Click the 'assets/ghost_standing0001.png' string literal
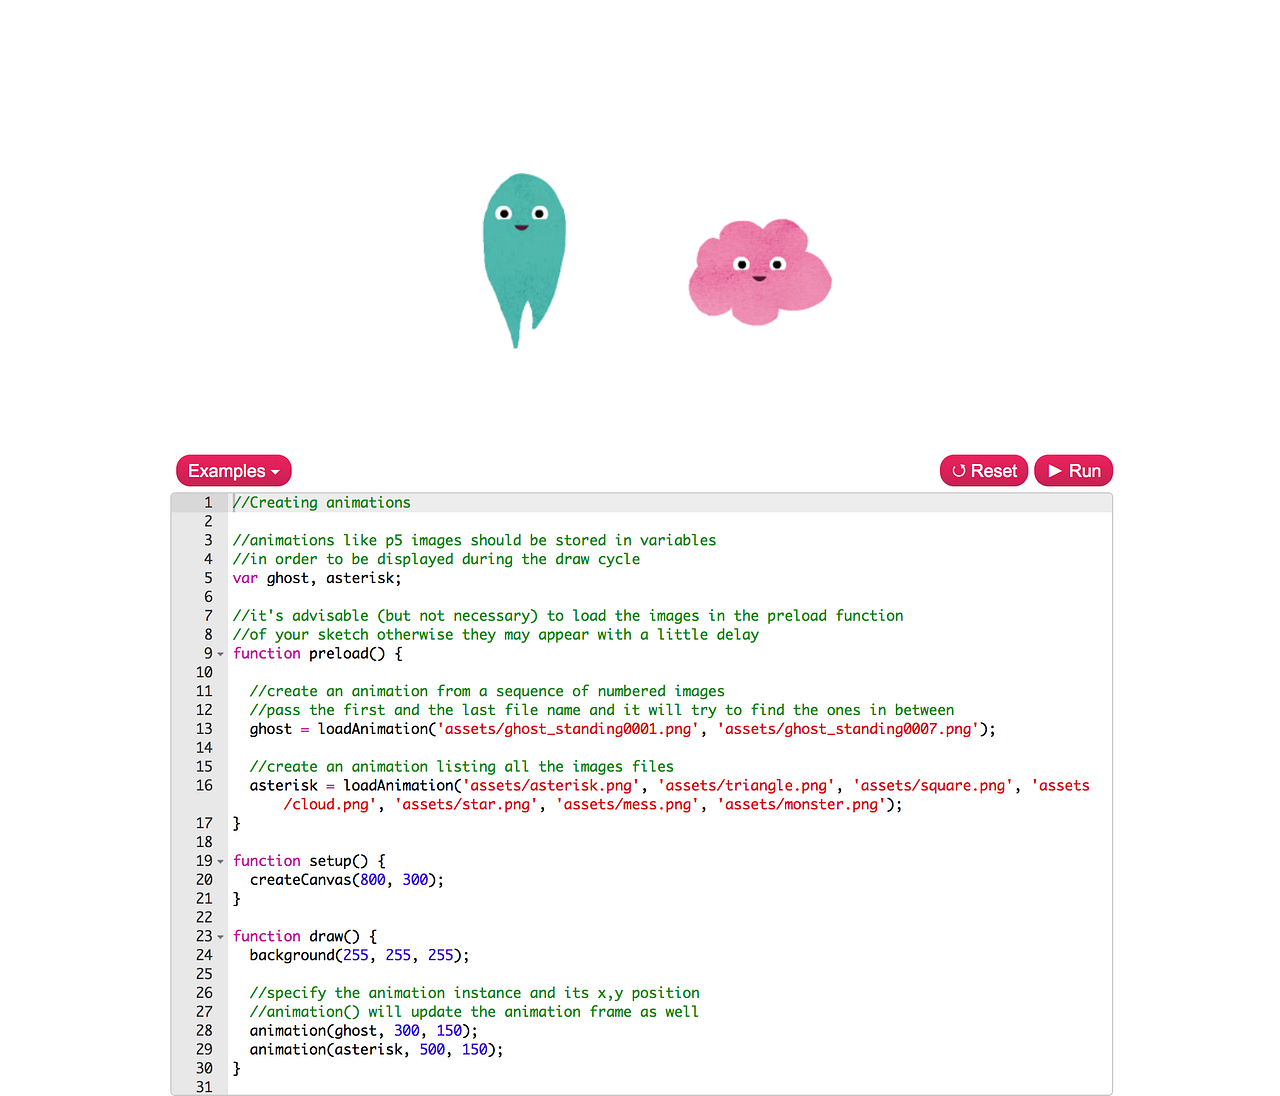Viewport: 1280px width, 1096px height. (567, 728)
